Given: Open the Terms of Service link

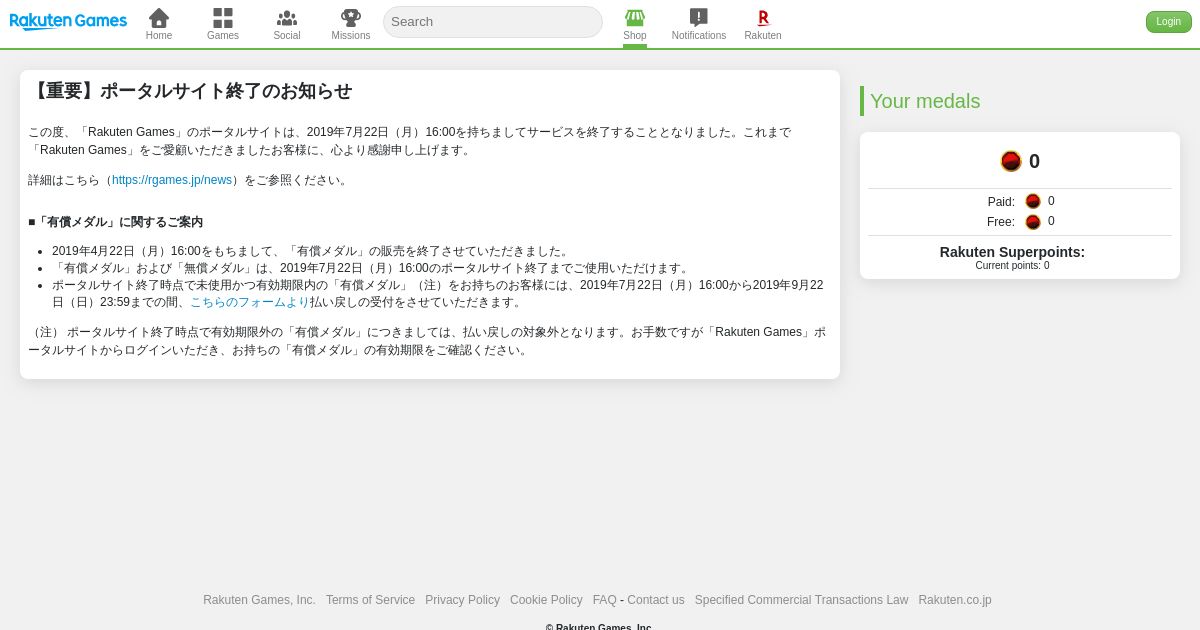Looking at the screenshot, I should pyautogui.click(x=370, y=600).
